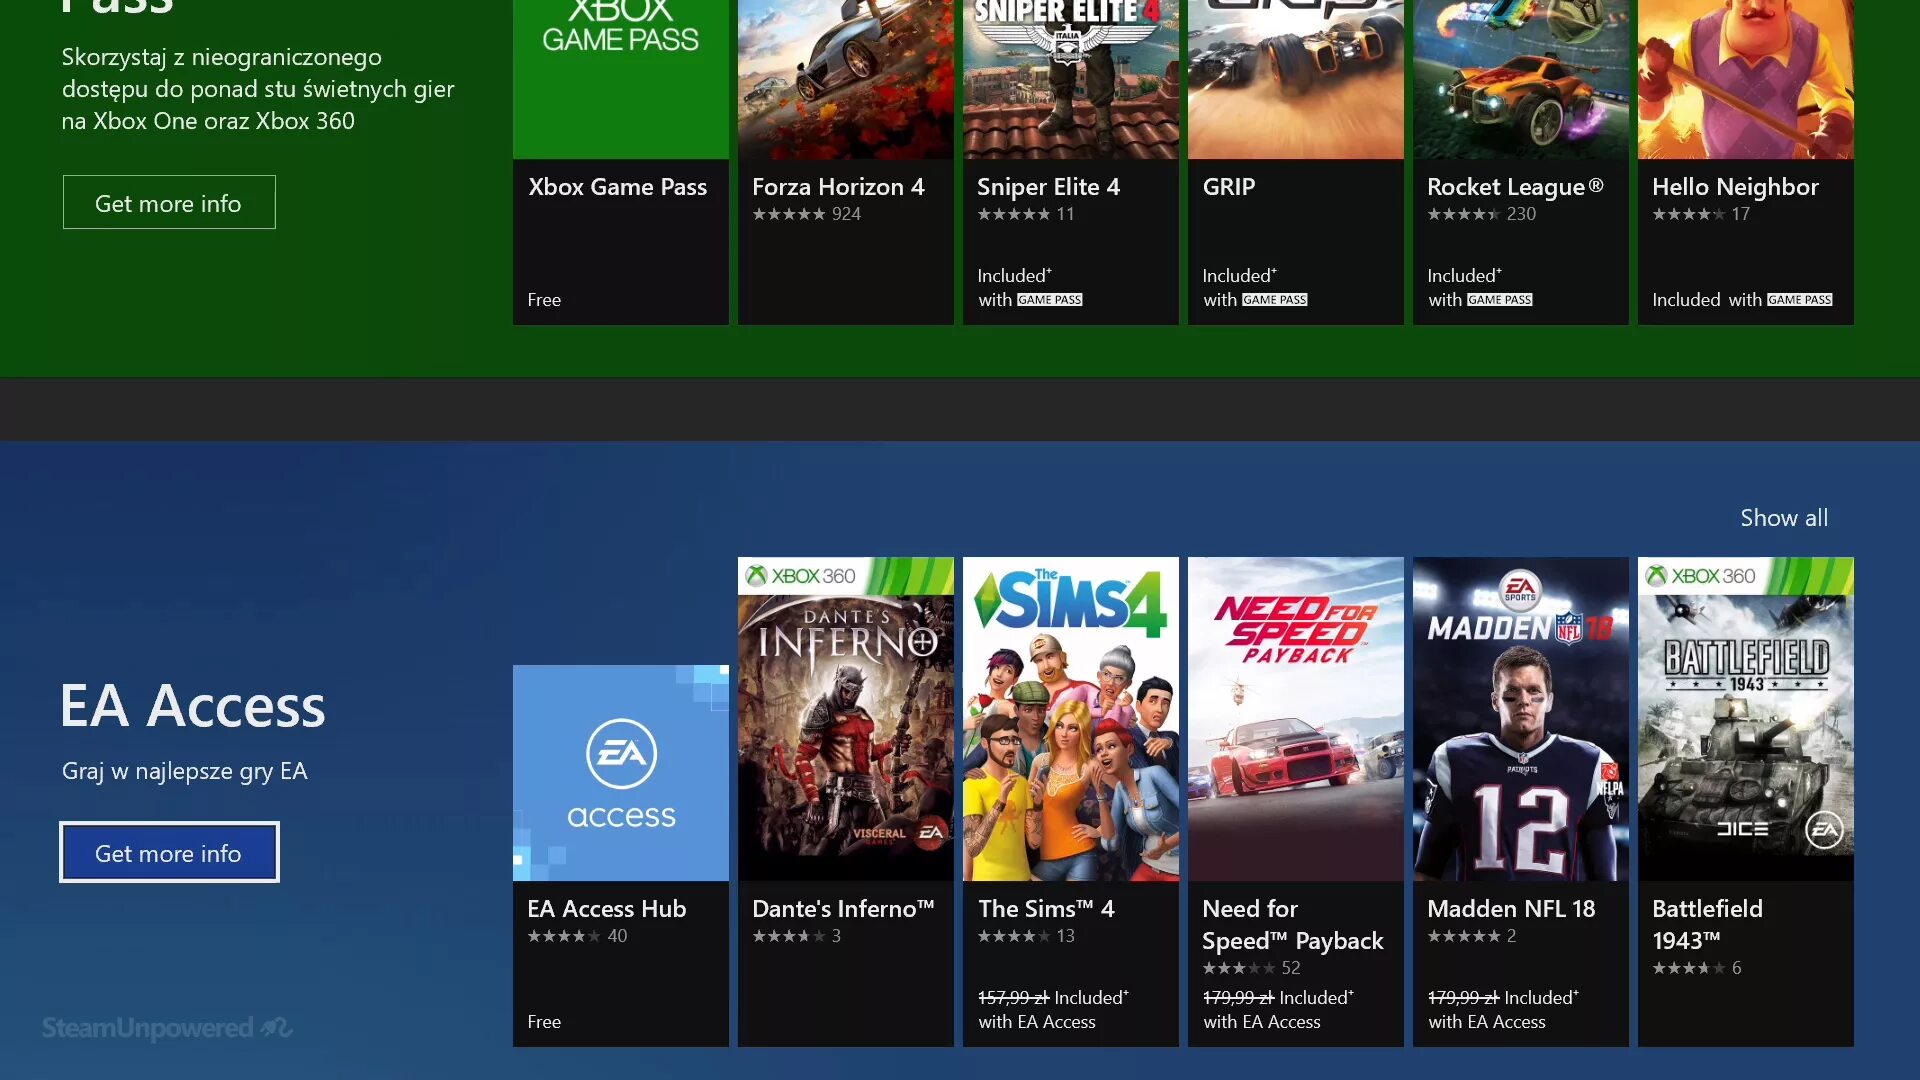Image resolution: width=1920 pixels, height=1080 pixels.
Task: Click Rocket League star rating 230
Action: point(1481,214)
